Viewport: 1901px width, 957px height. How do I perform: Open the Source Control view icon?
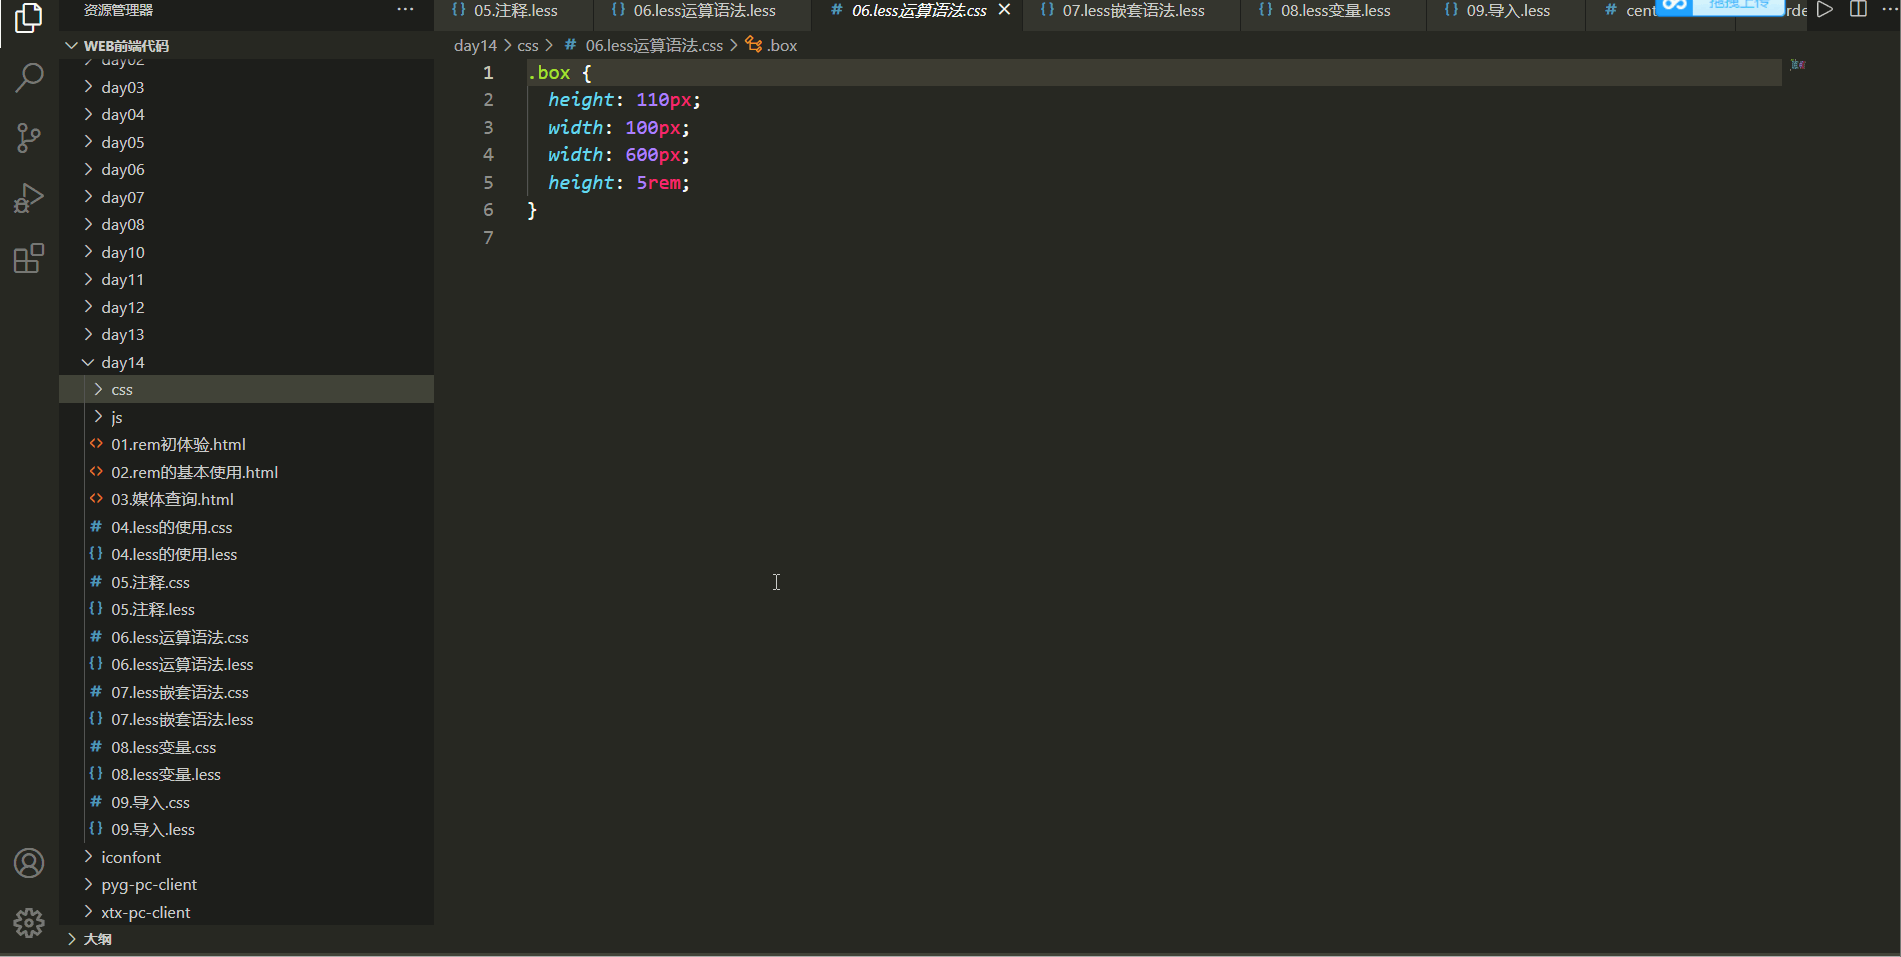(29, 138)
